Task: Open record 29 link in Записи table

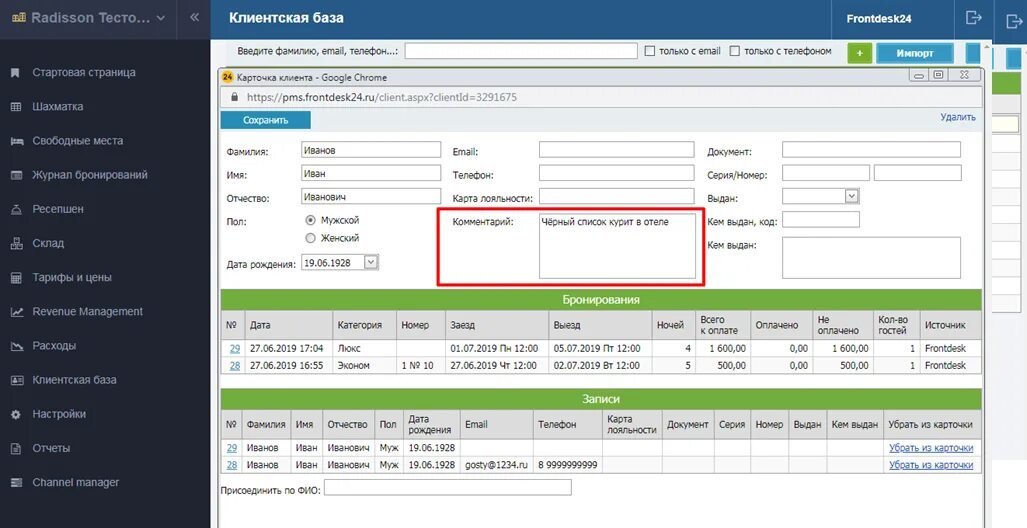Action: 232,448
